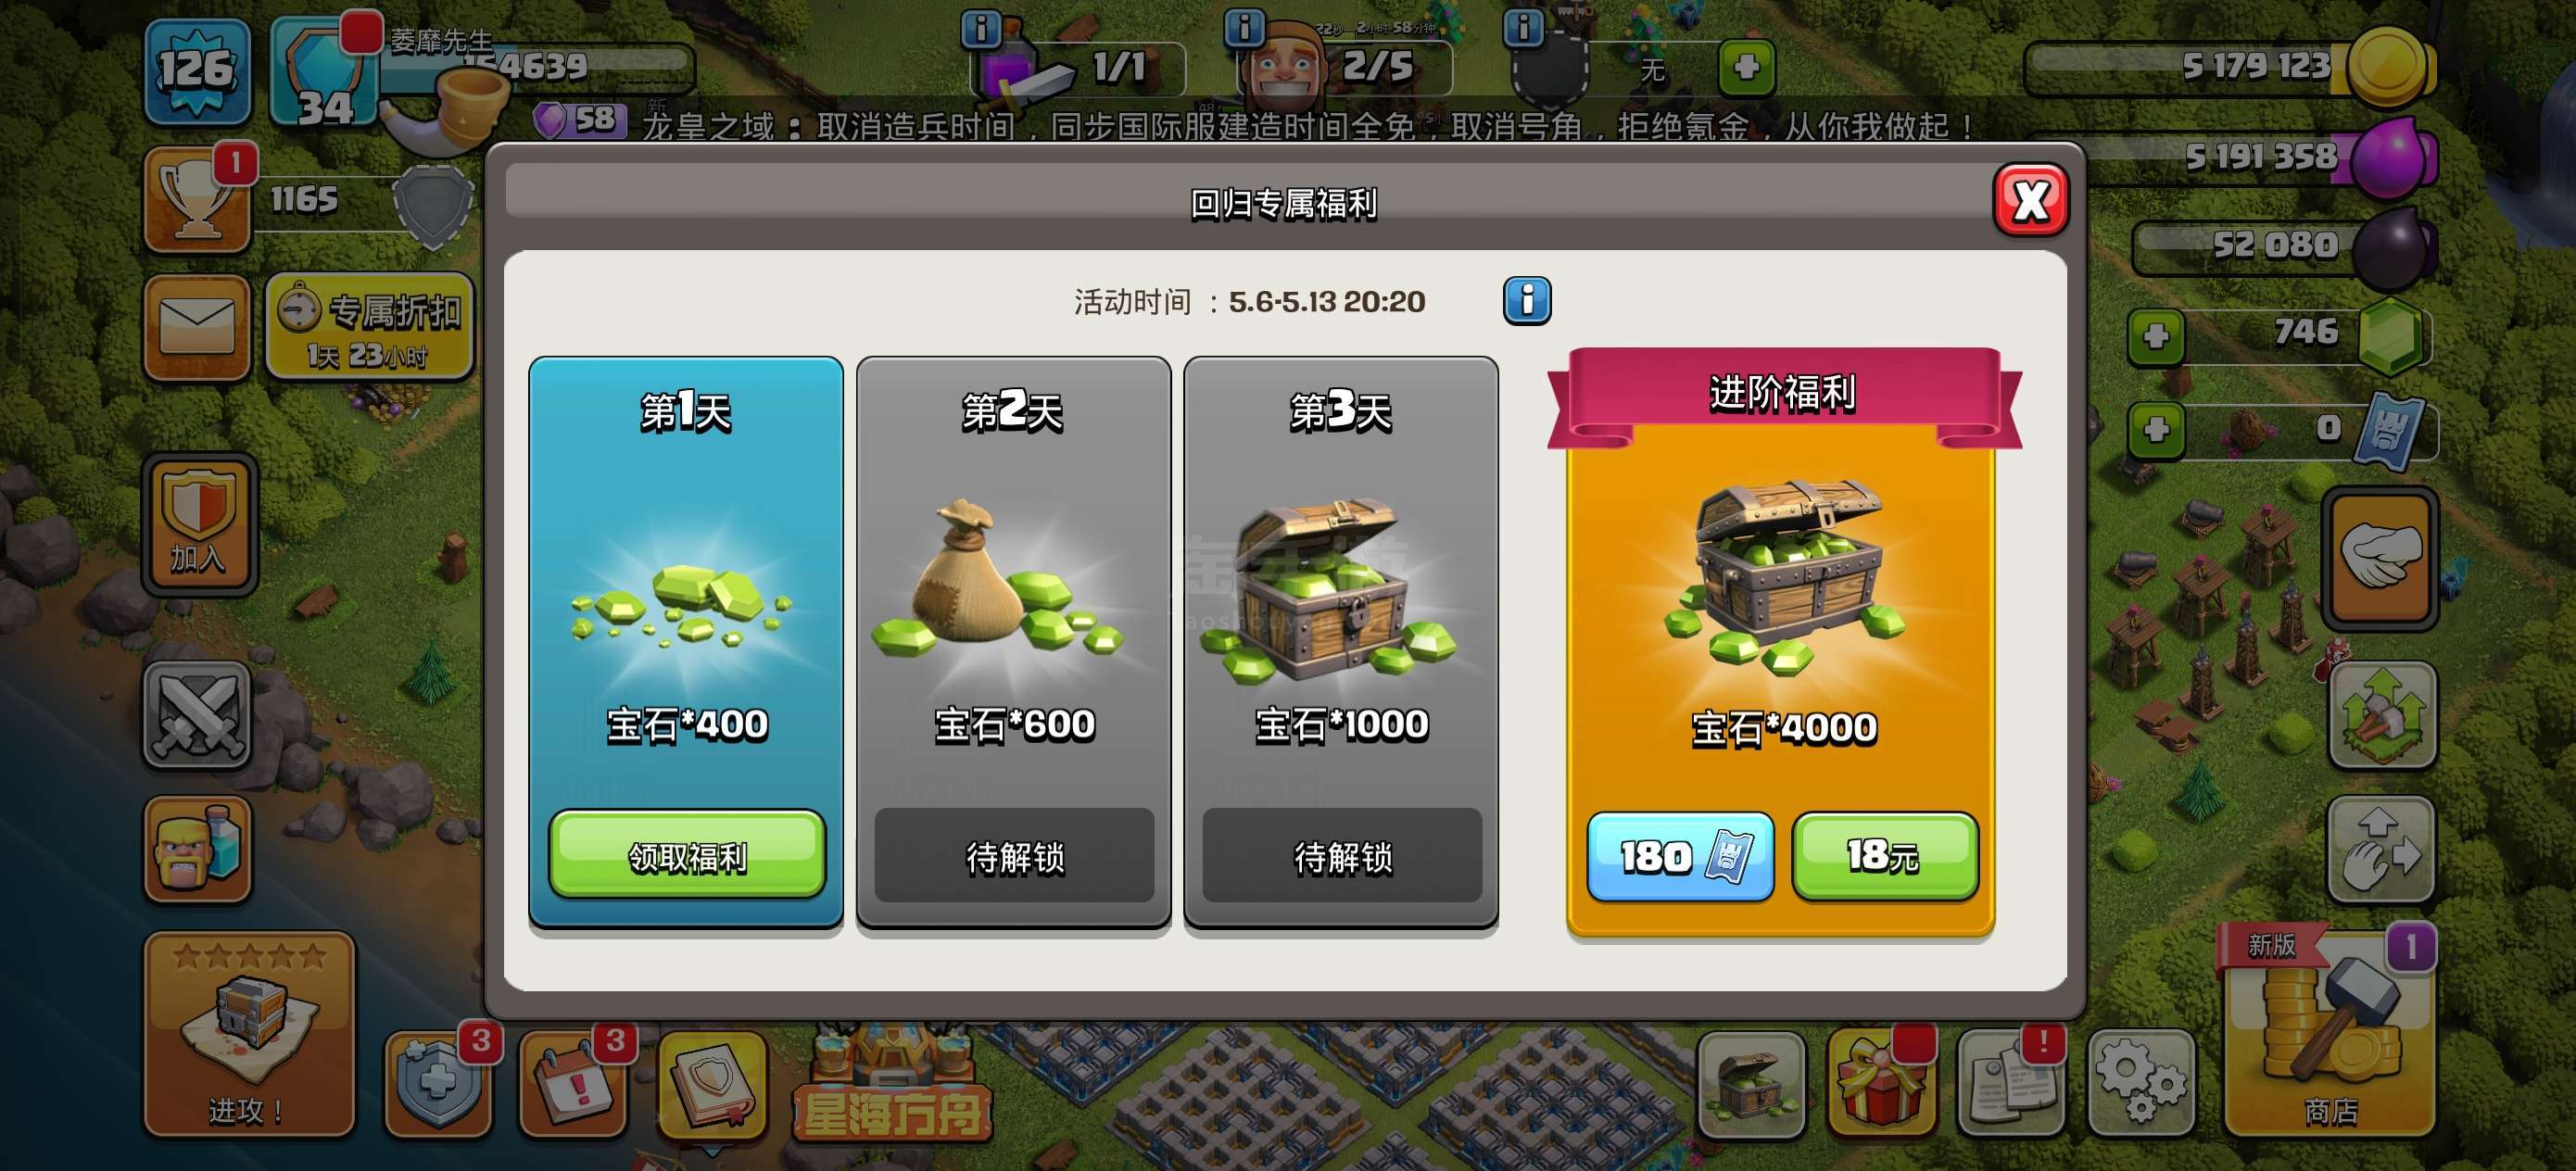Tap the gold storage bar
The width and height of the screenshot is (2576, 1171).
tap(2230, 66)
